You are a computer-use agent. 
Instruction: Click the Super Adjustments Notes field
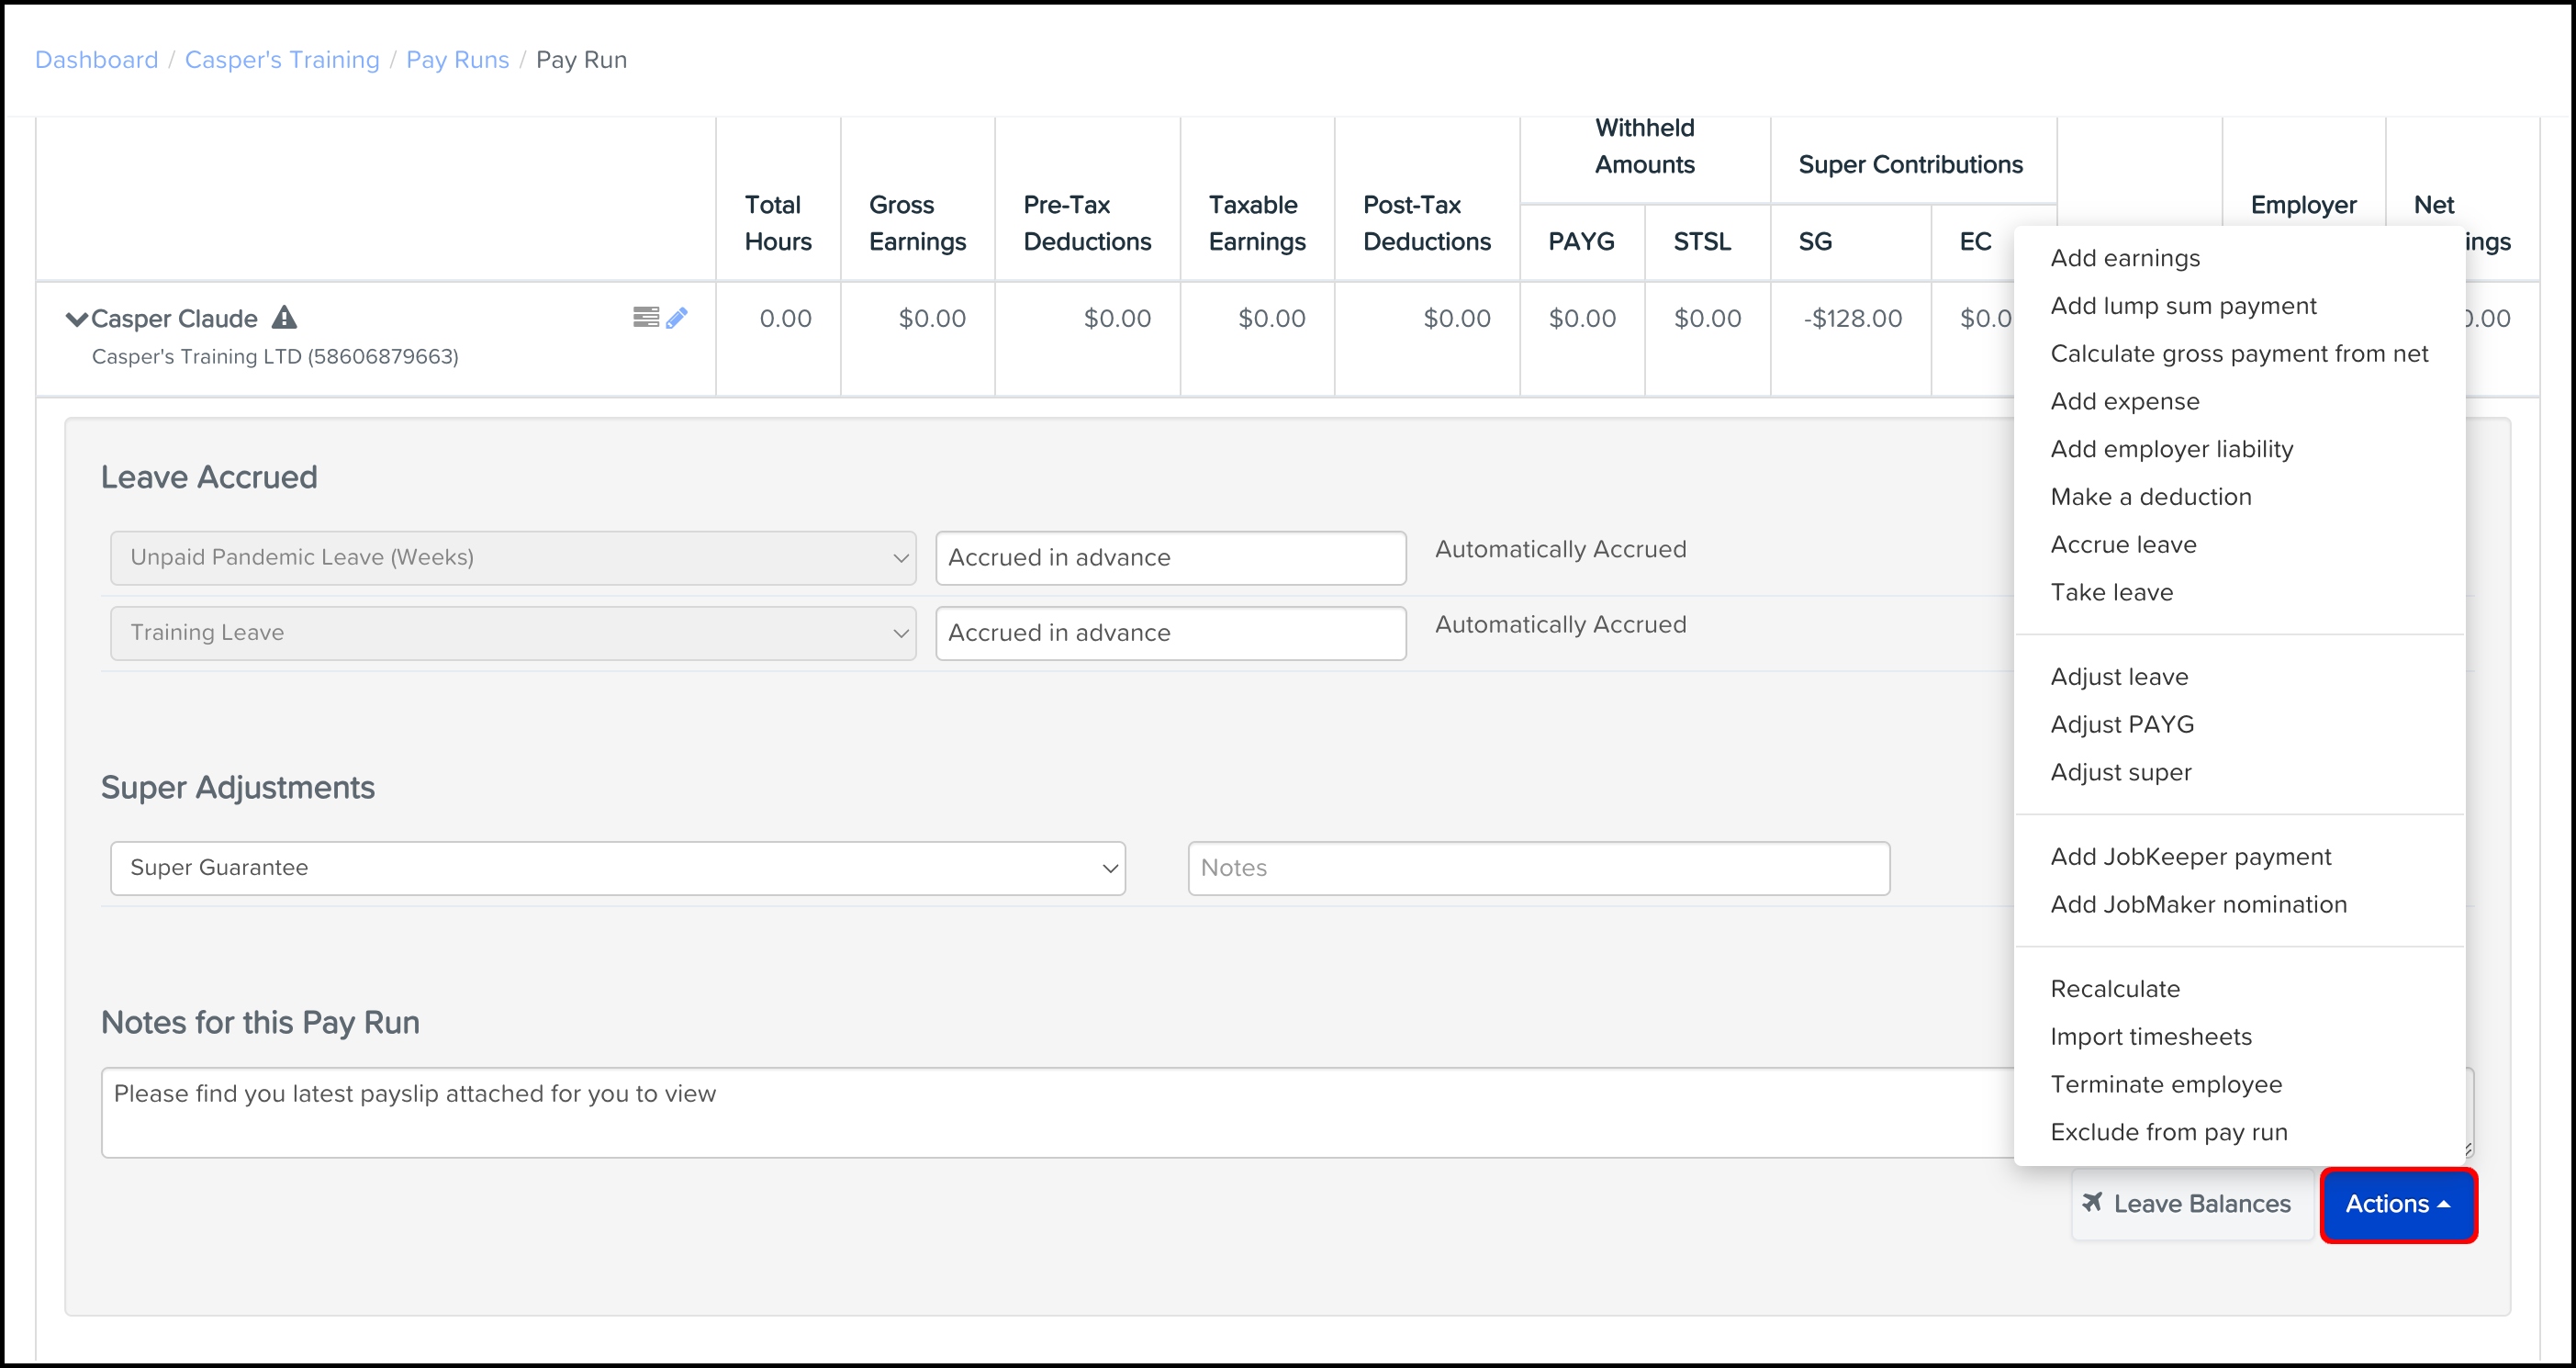coord(1538,868)
